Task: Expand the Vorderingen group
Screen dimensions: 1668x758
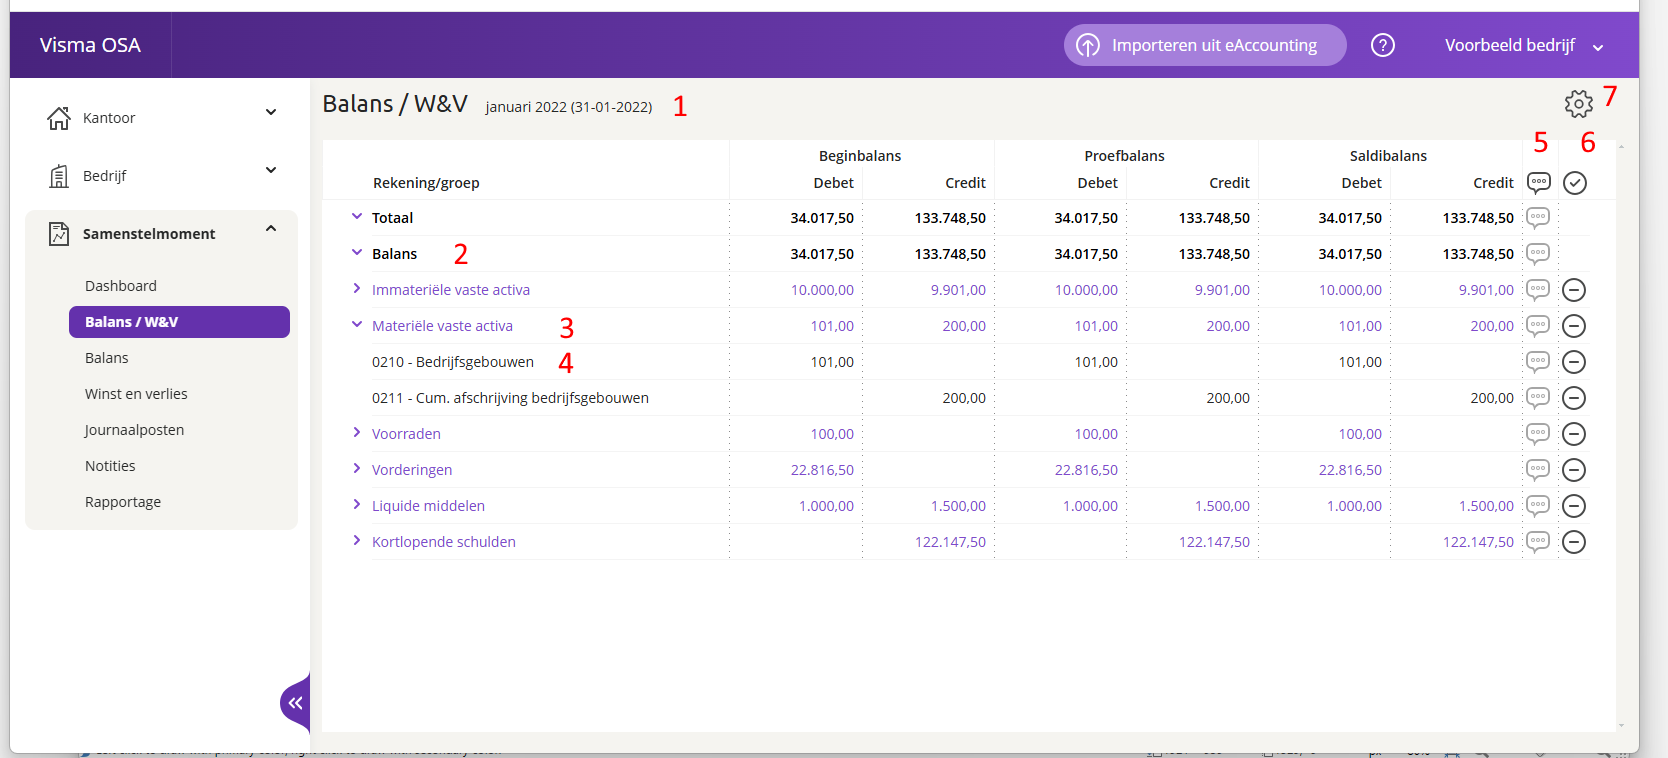Action: coord(357,469)
